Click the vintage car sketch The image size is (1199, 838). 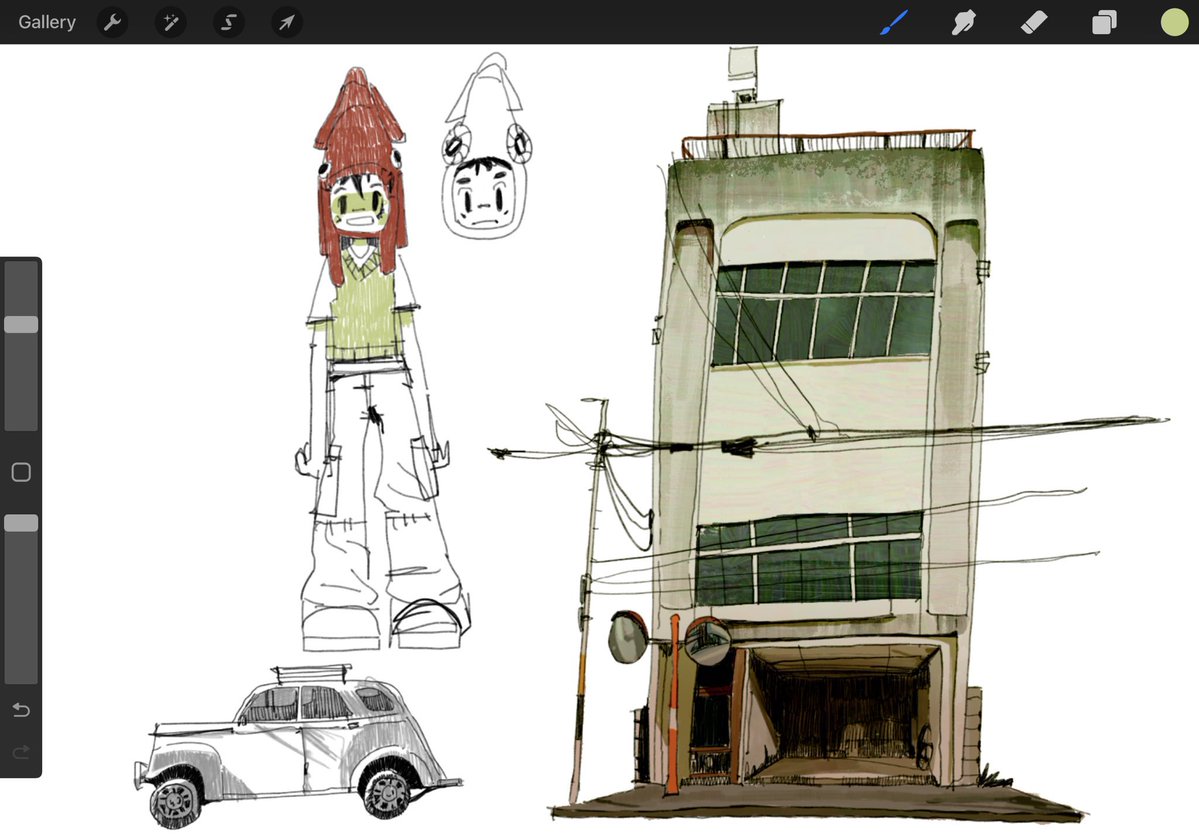tap(298, 747)
